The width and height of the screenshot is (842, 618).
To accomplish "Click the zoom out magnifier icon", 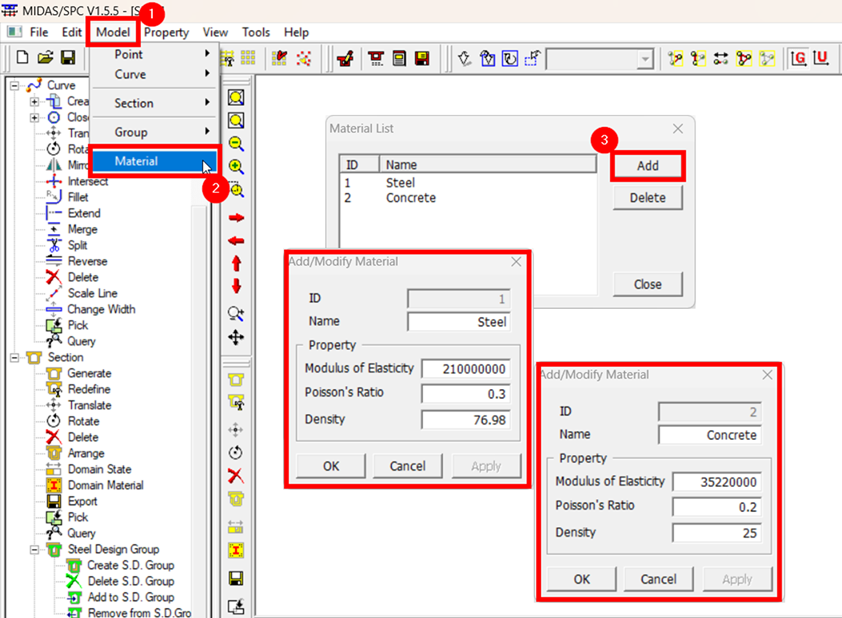I will pyautogui.click(x=236, y=144).
